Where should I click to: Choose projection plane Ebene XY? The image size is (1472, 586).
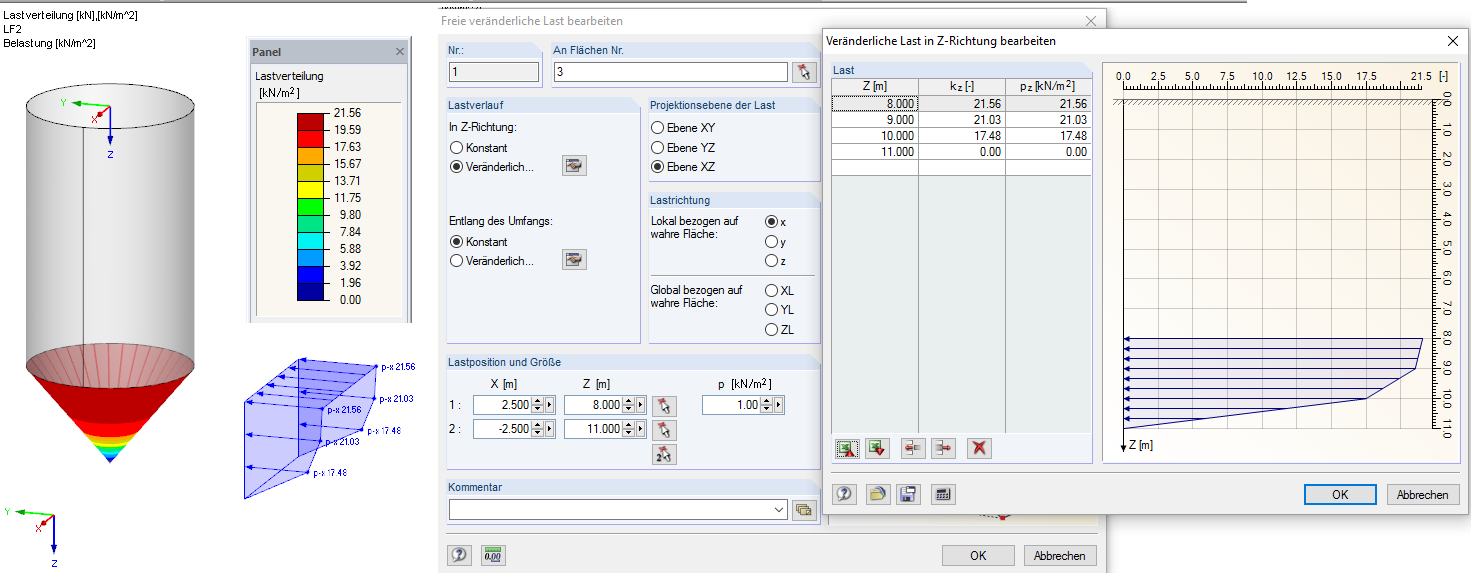[x=658, y=128]
